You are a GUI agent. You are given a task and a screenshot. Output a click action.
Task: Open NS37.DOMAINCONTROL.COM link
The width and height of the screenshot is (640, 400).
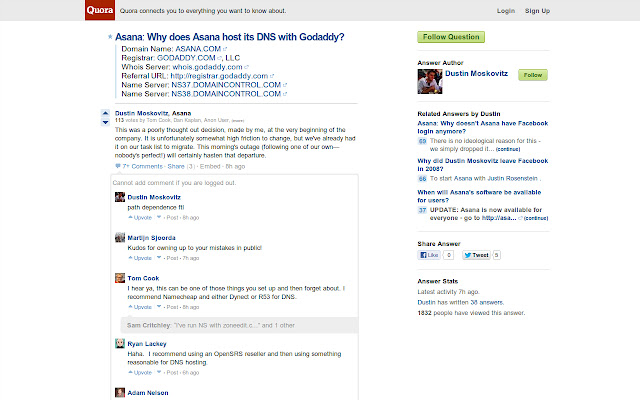[226, 85]
